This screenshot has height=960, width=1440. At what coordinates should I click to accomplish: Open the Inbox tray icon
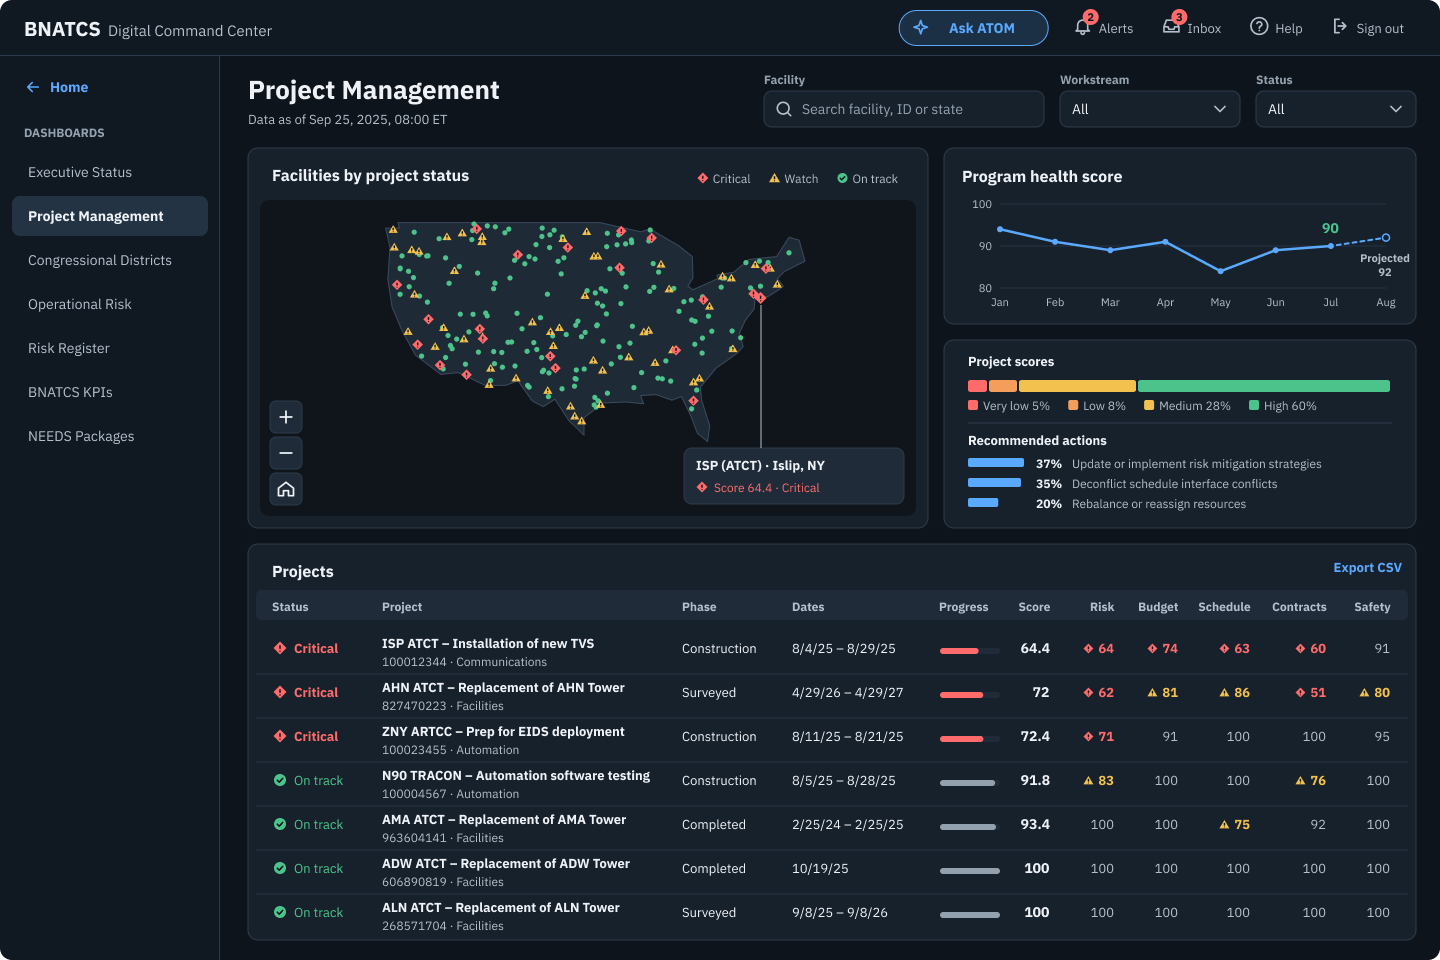(x=1171, y=27)
